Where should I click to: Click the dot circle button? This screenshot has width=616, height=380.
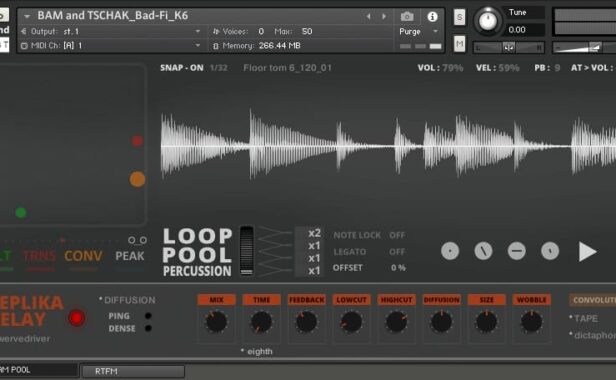450,251
